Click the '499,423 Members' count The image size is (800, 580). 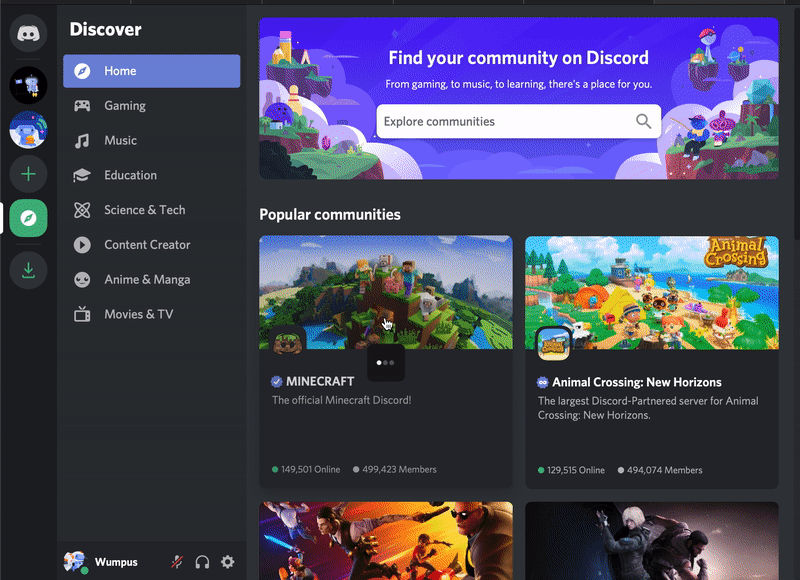(399, 469)
